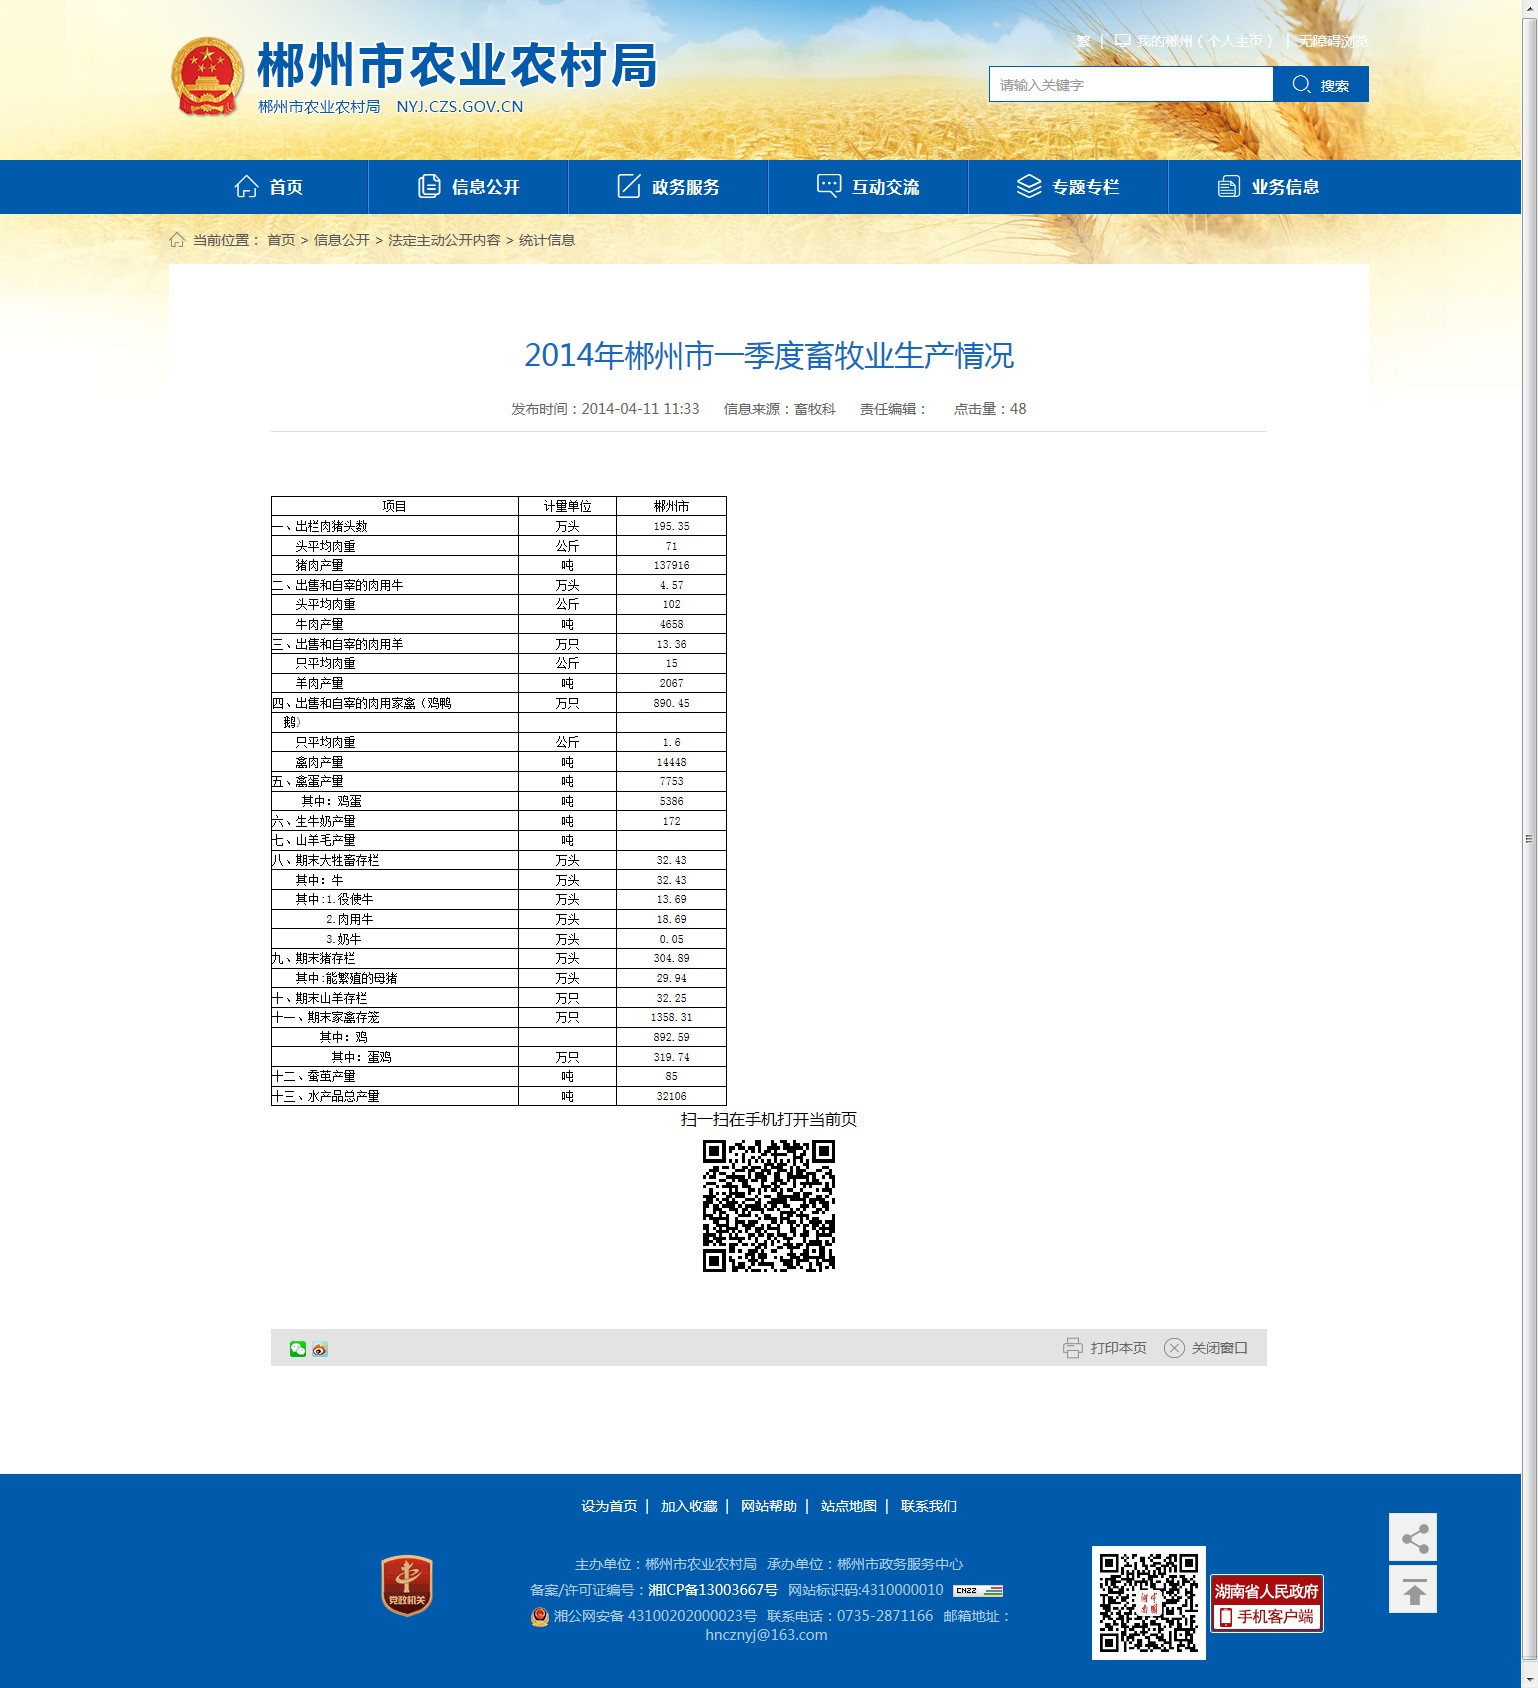
Task: Click the monitor icon before 我的郴州
Action: 1122,41
